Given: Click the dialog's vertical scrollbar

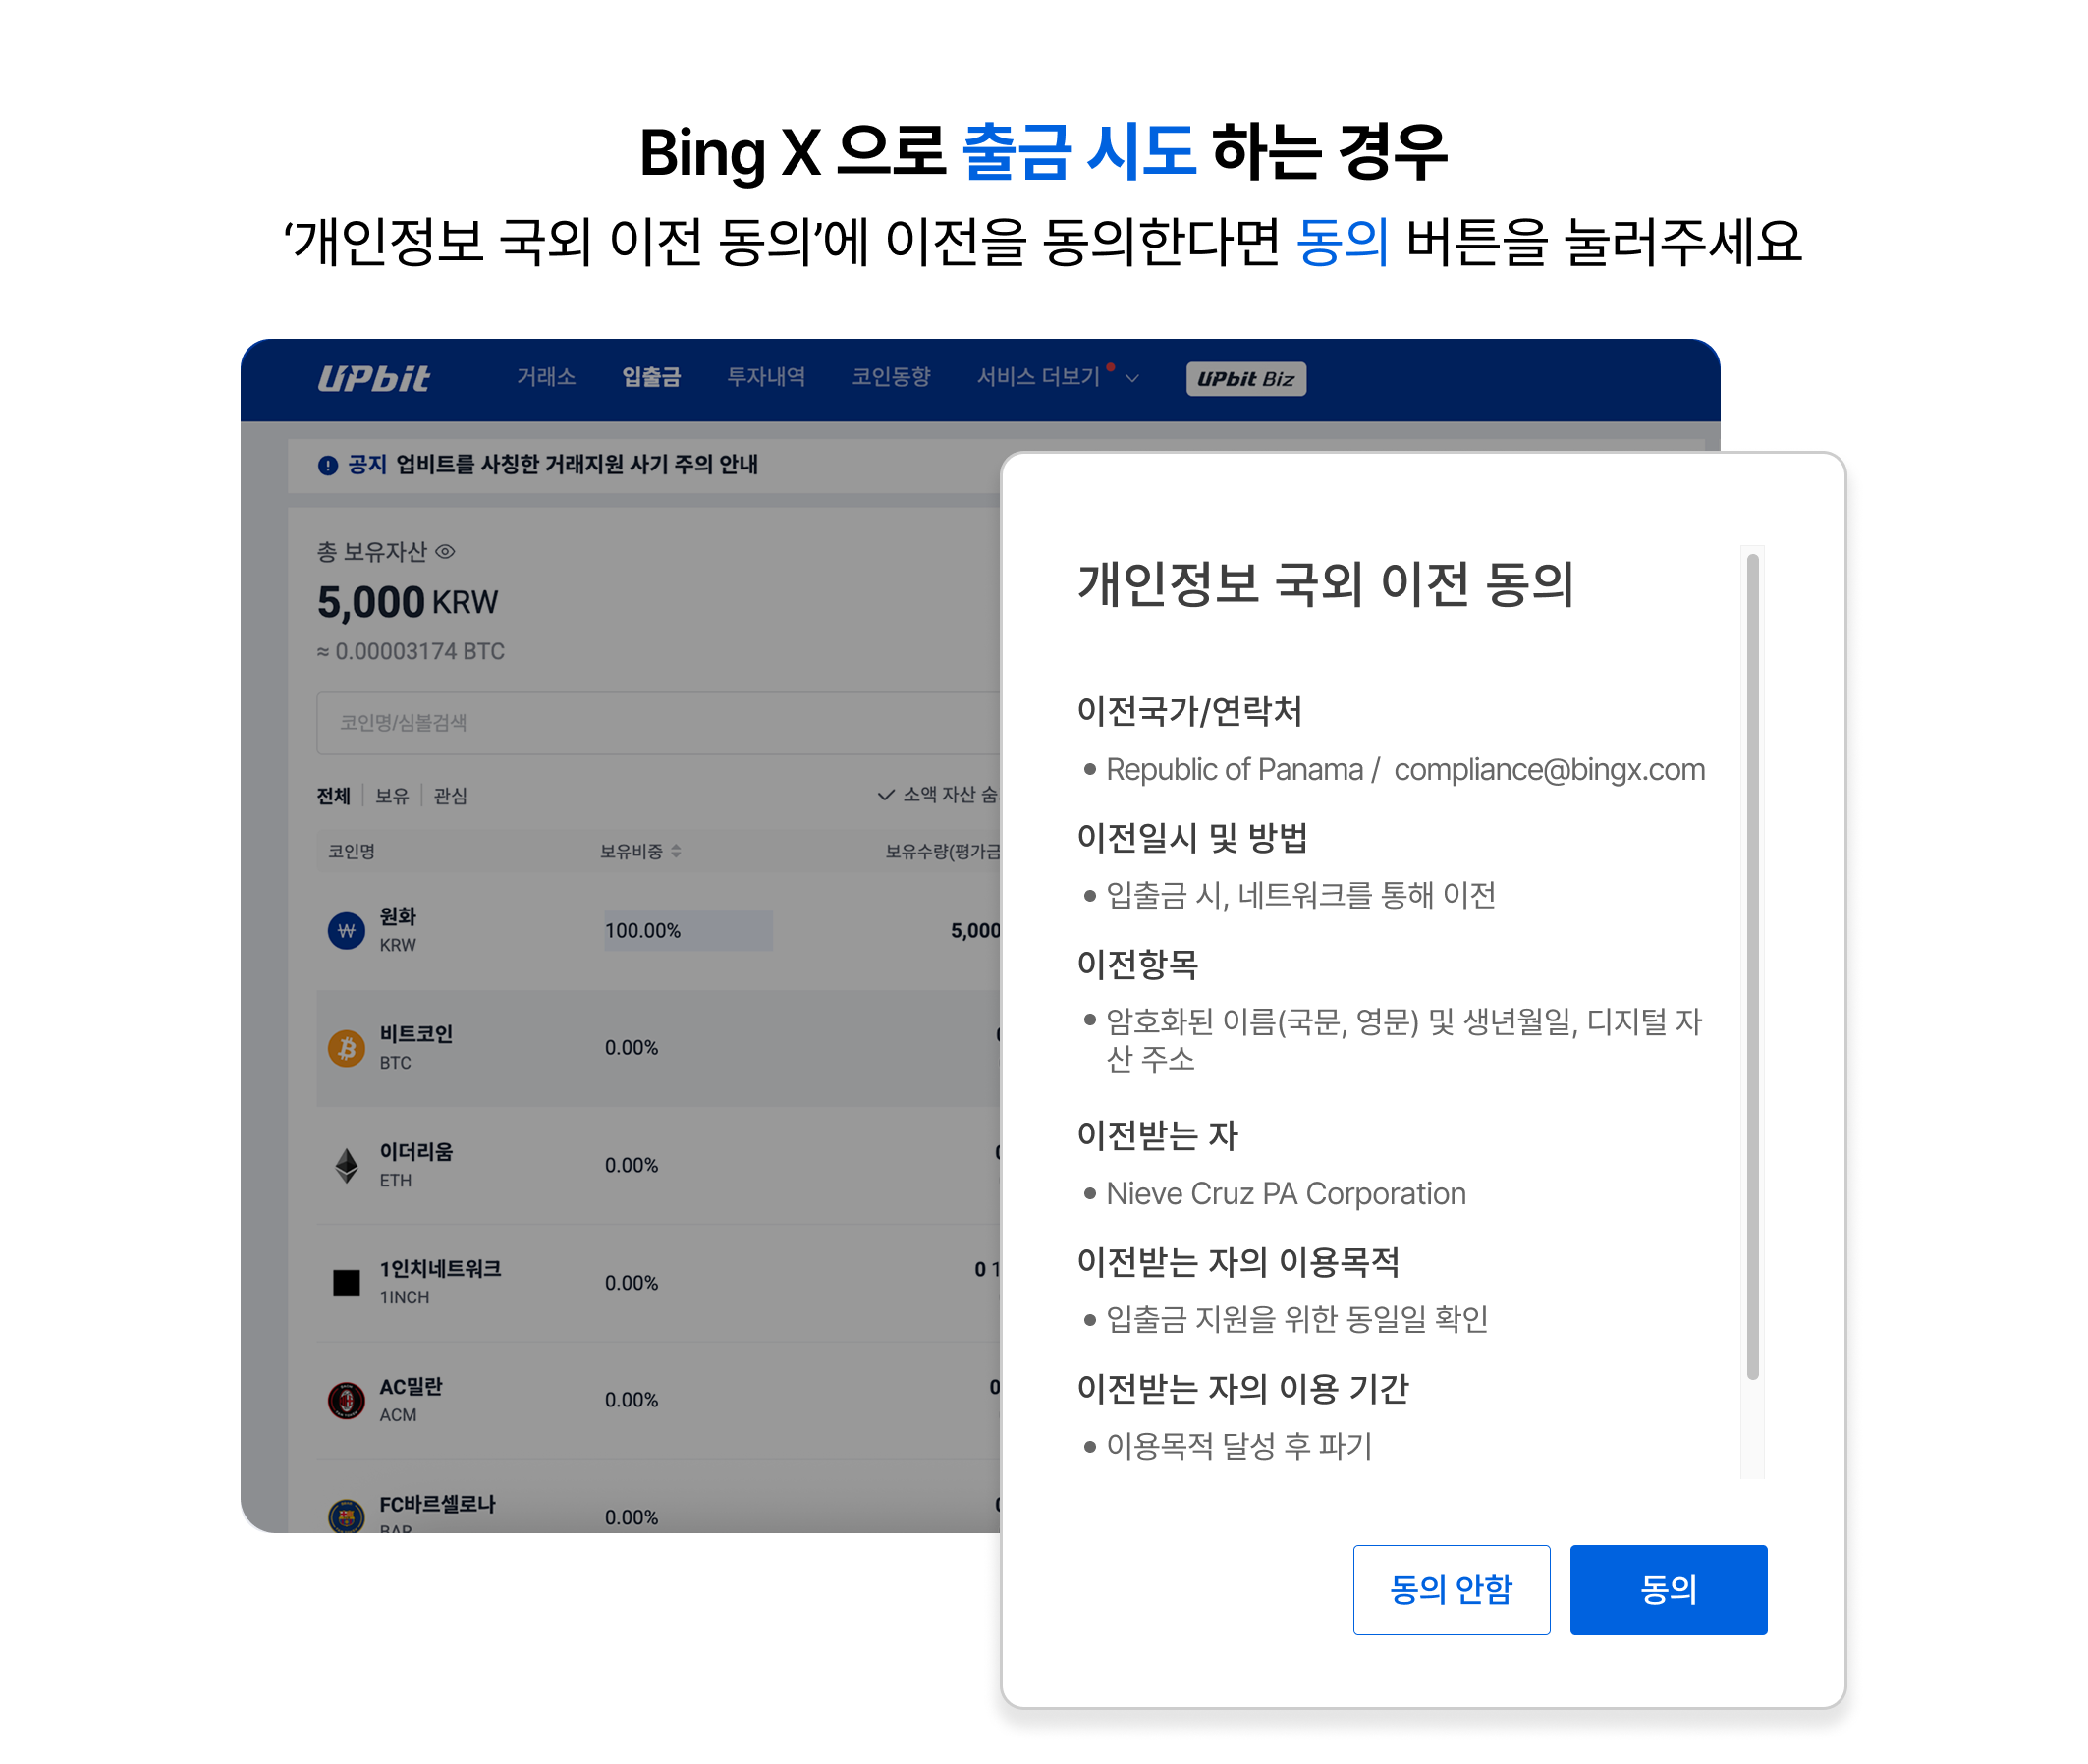Looking at the screenshot, I should [1752, 967].
